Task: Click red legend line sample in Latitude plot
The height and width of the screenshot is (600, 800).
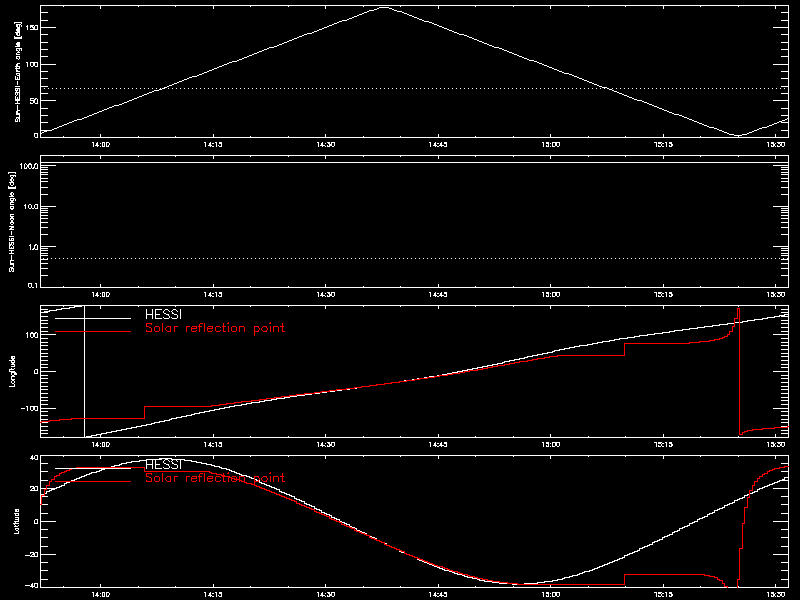Action: point(93,482)
